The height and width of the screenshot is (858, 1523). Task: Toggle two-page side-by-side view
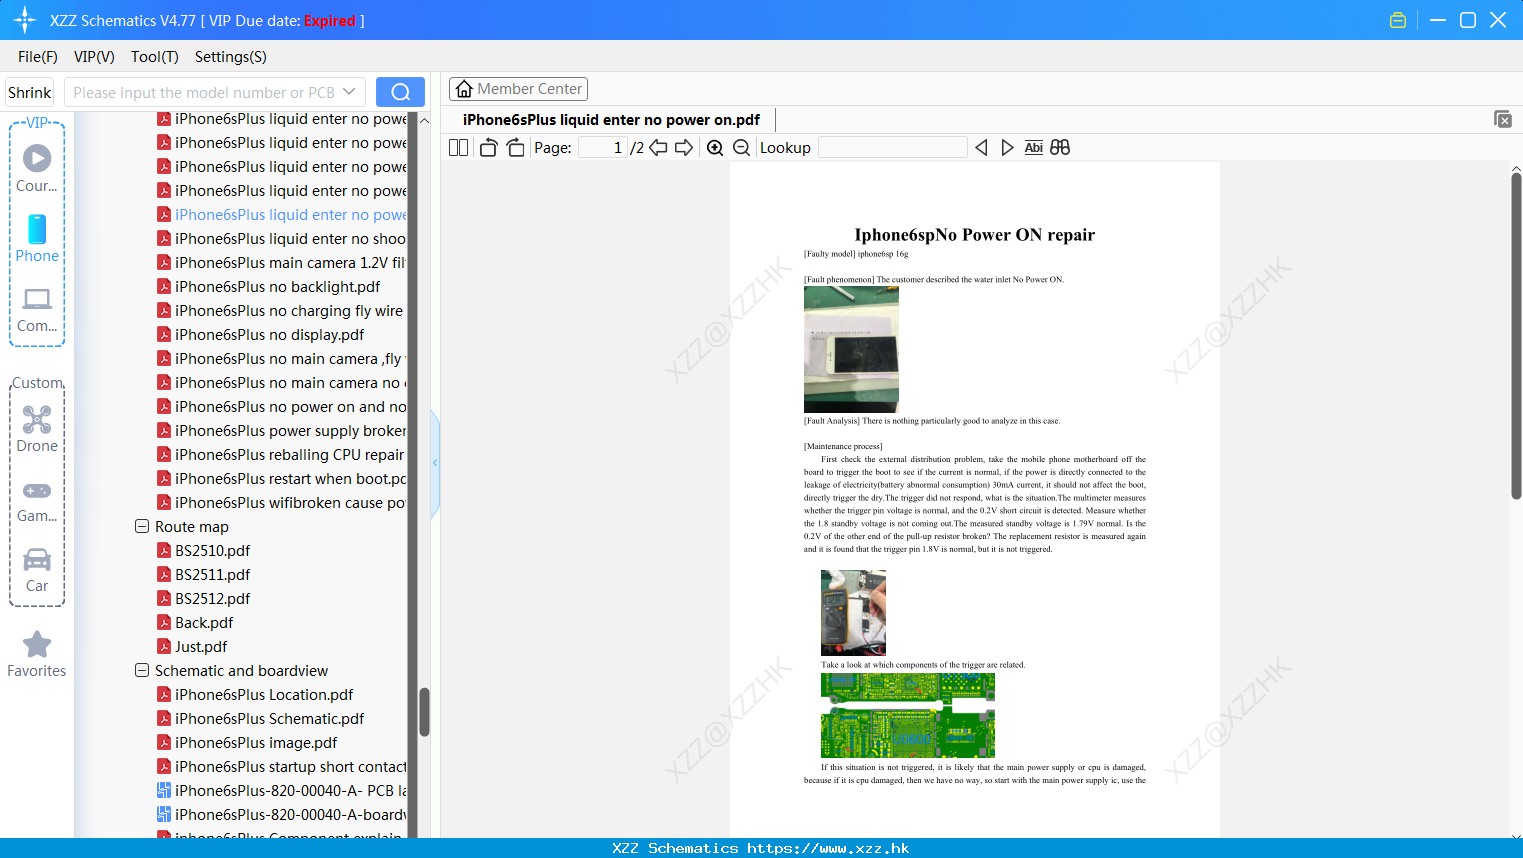point(458,148)
